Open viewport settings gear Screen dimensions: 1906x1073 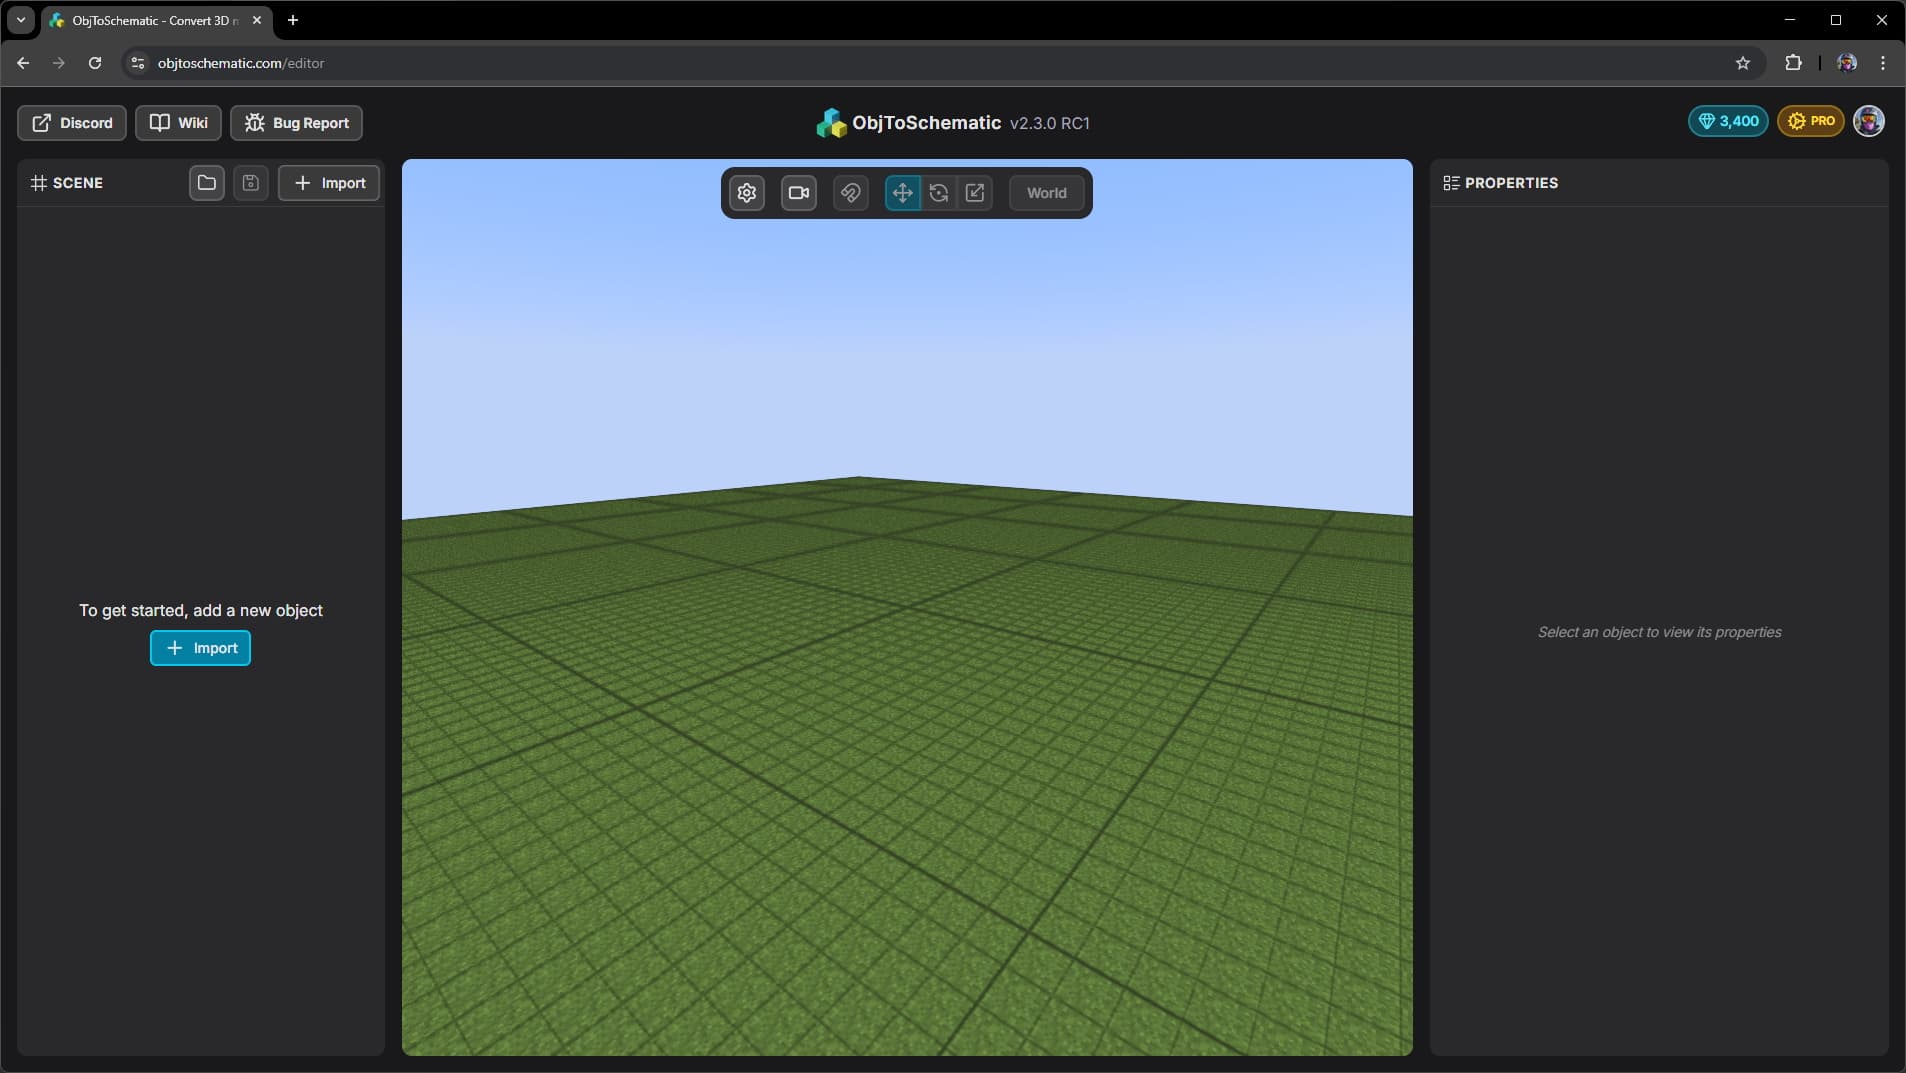746,193
